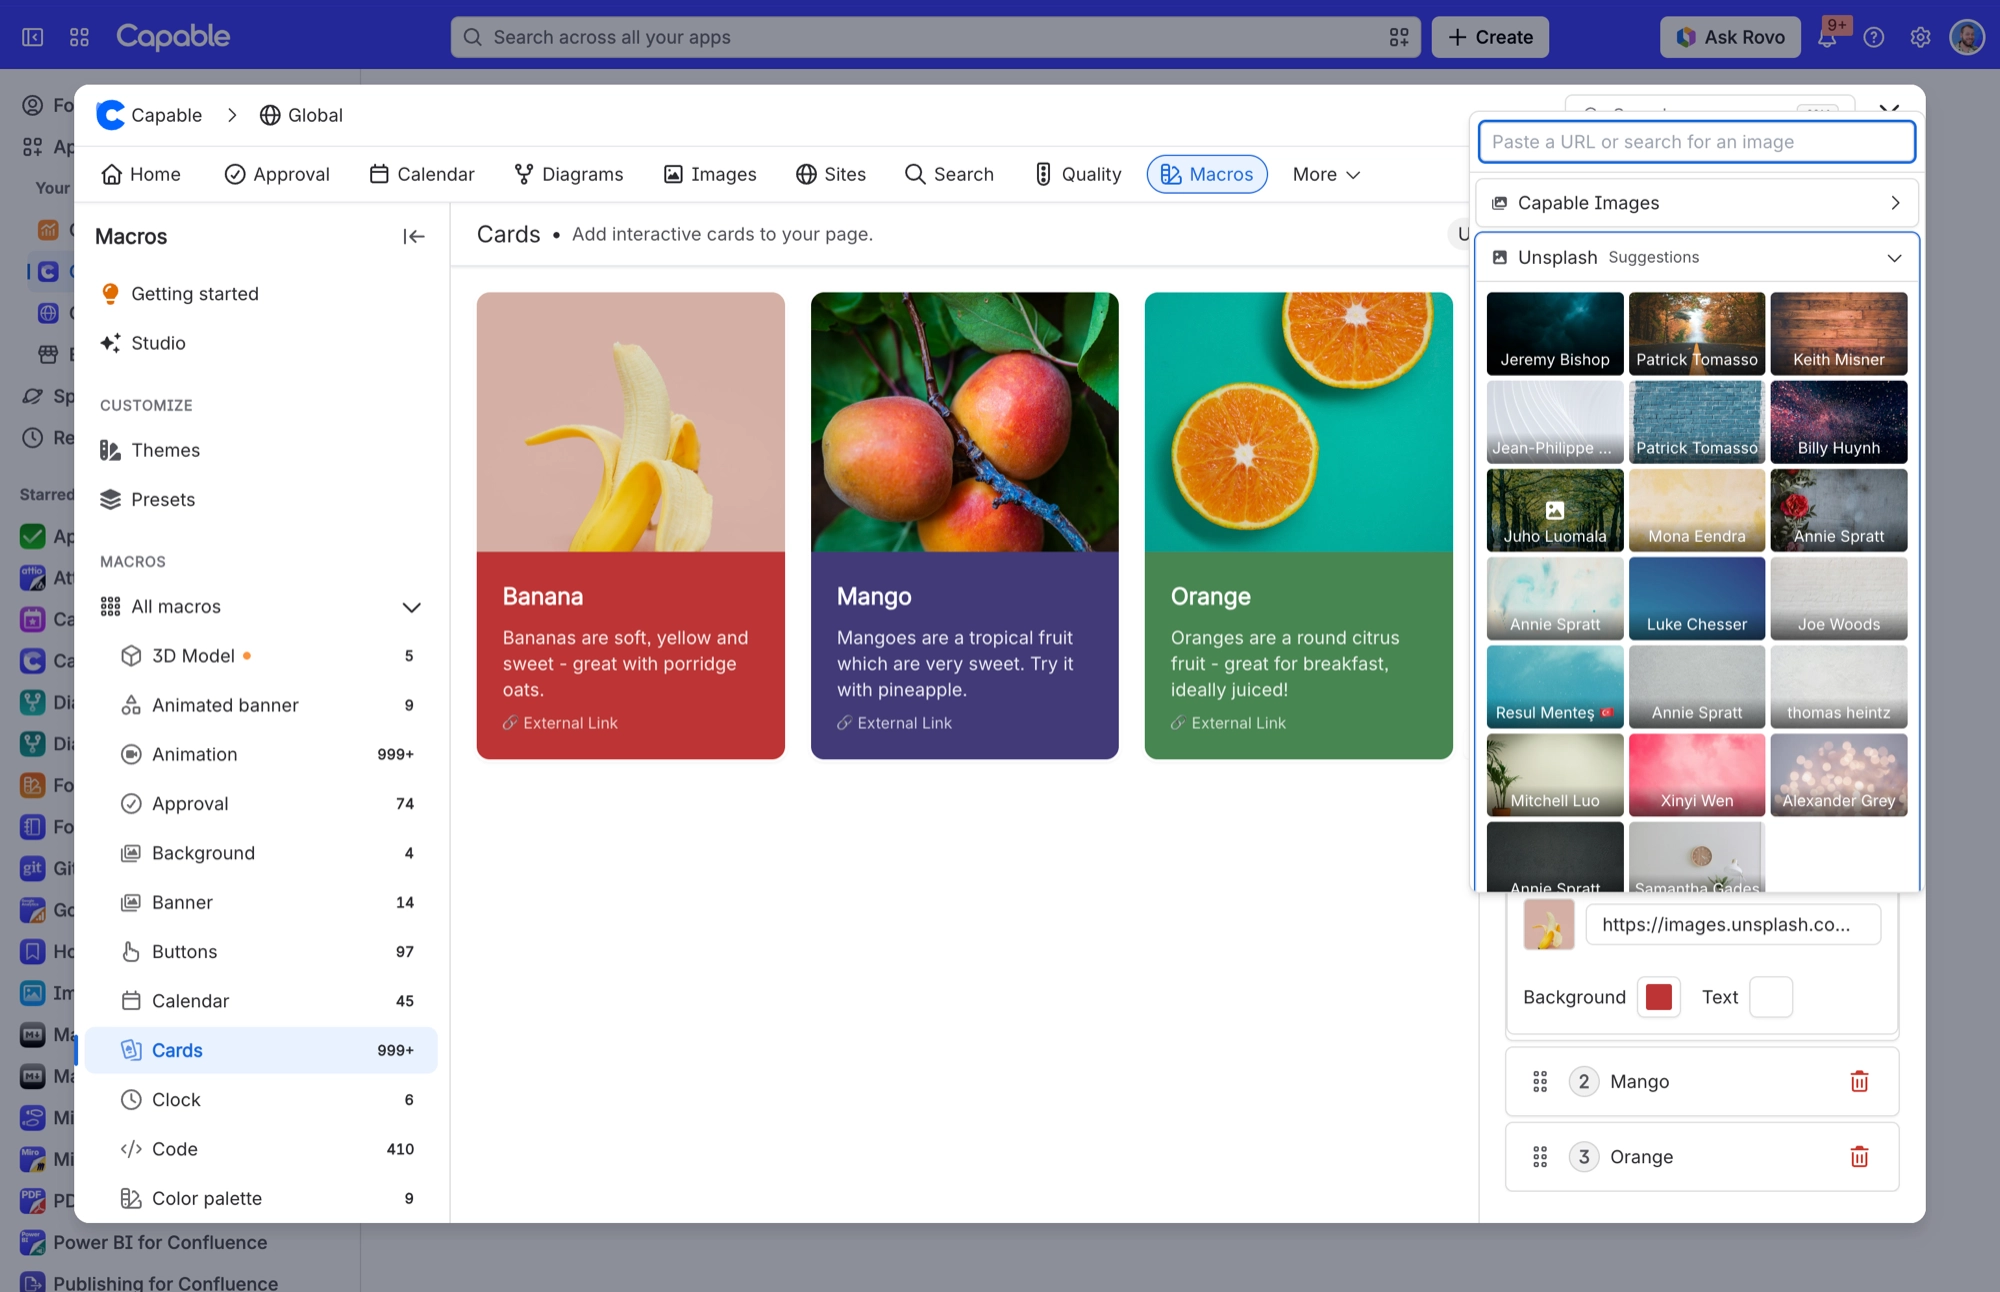
Task: Open the Home tab
Action: click(x=141, y=174)
